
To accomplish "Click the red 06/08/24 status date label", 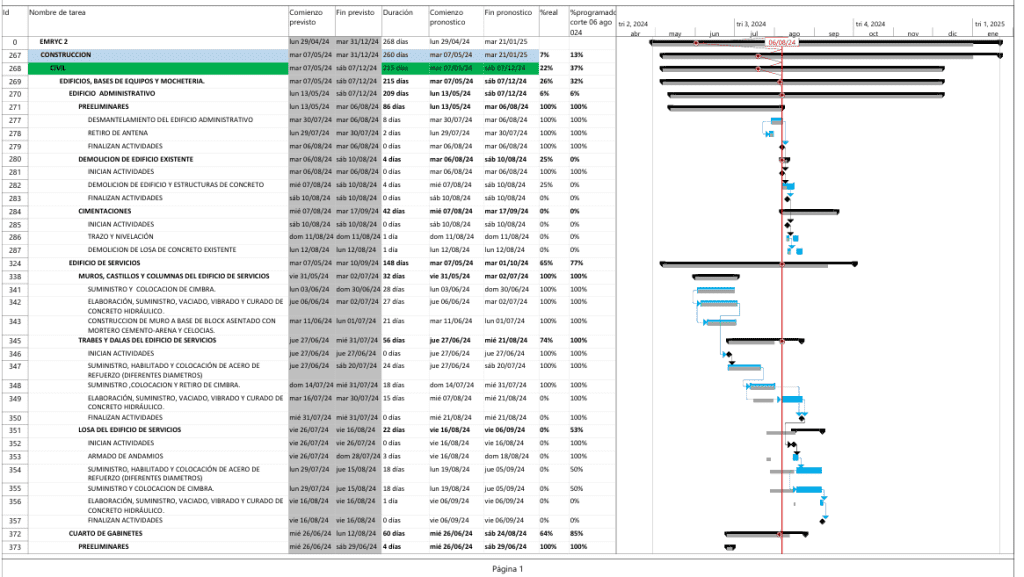I will click(x=782, y=43).
